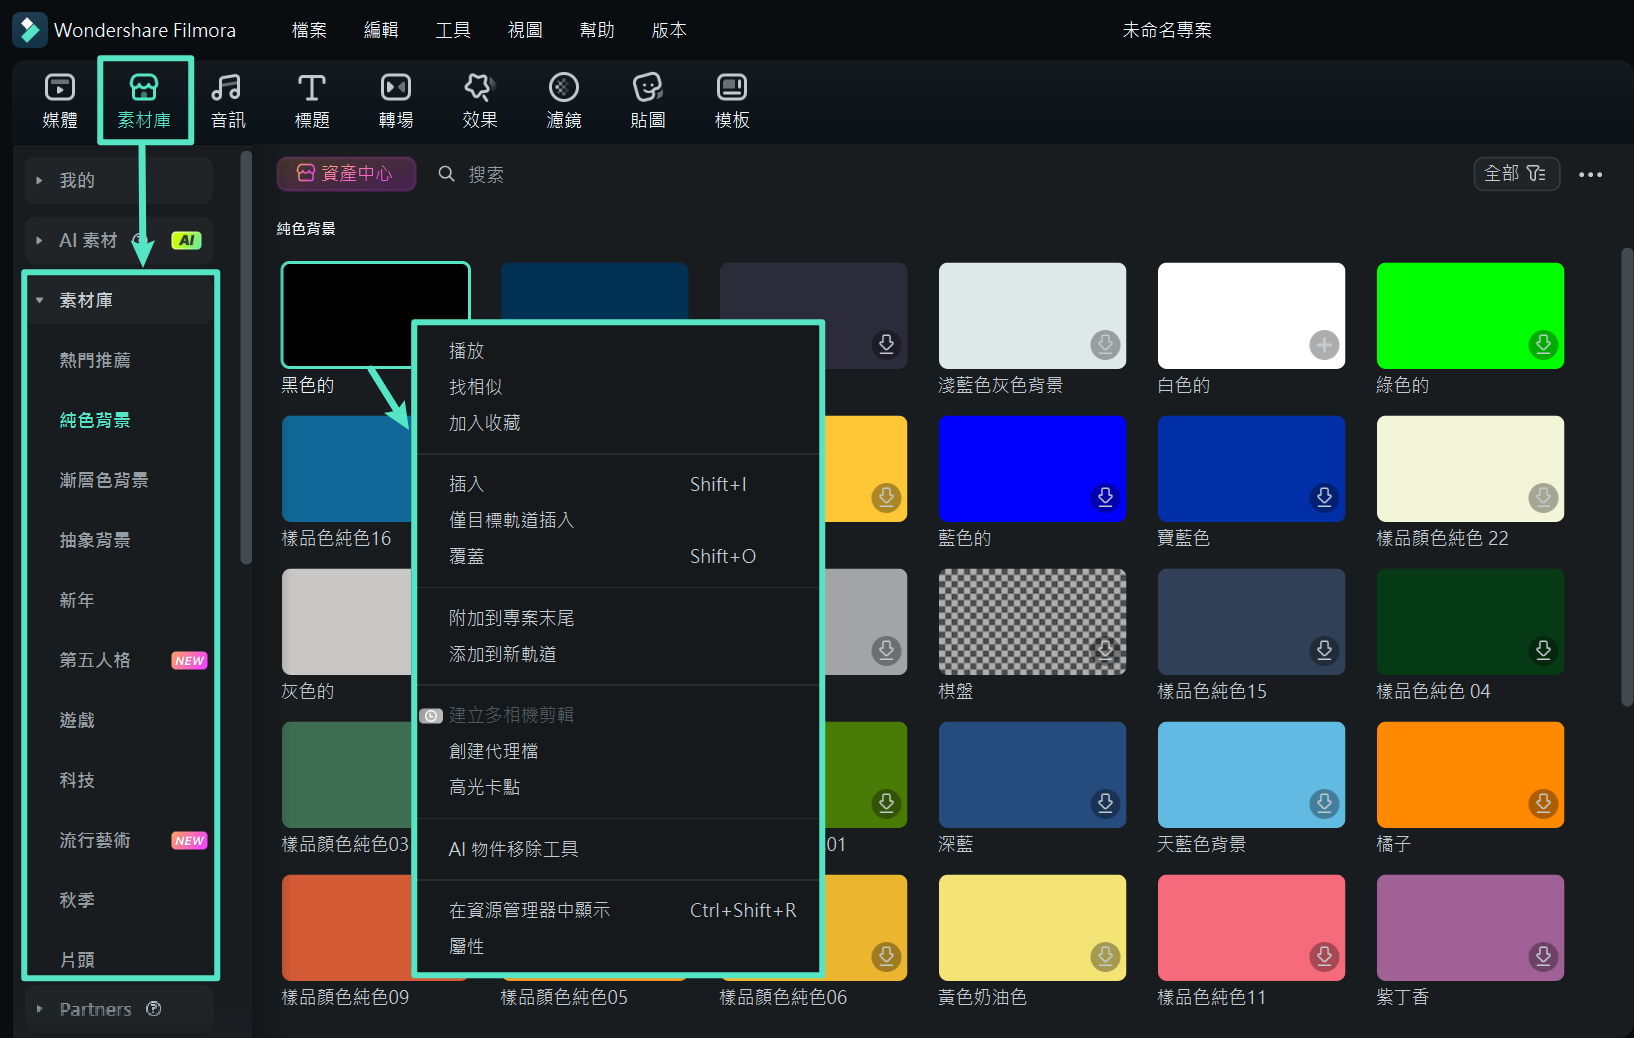The height and width of the screenshot is (1038, 1634).
Task: Open the 媒體 media tab
Action: point(60,101)
